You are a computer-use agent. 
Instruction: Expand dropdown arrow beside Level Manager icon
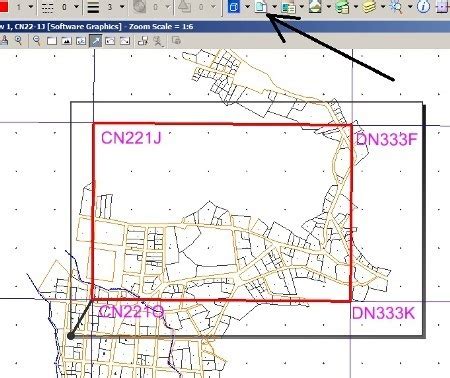[x=356, y=6]
